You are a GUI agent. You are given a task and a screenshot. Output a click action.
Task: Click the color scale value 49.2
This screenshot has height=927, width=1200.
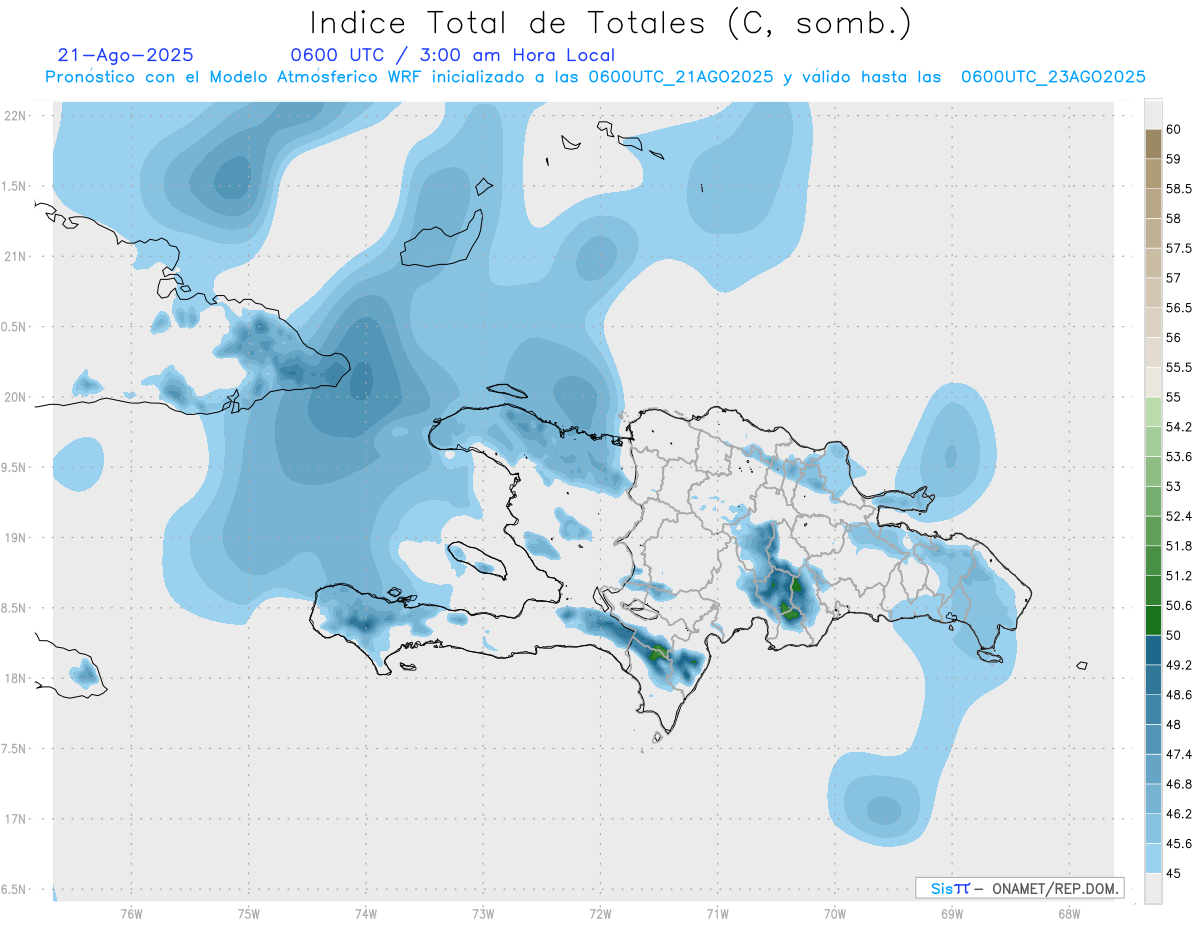[x=1178, y=665]
